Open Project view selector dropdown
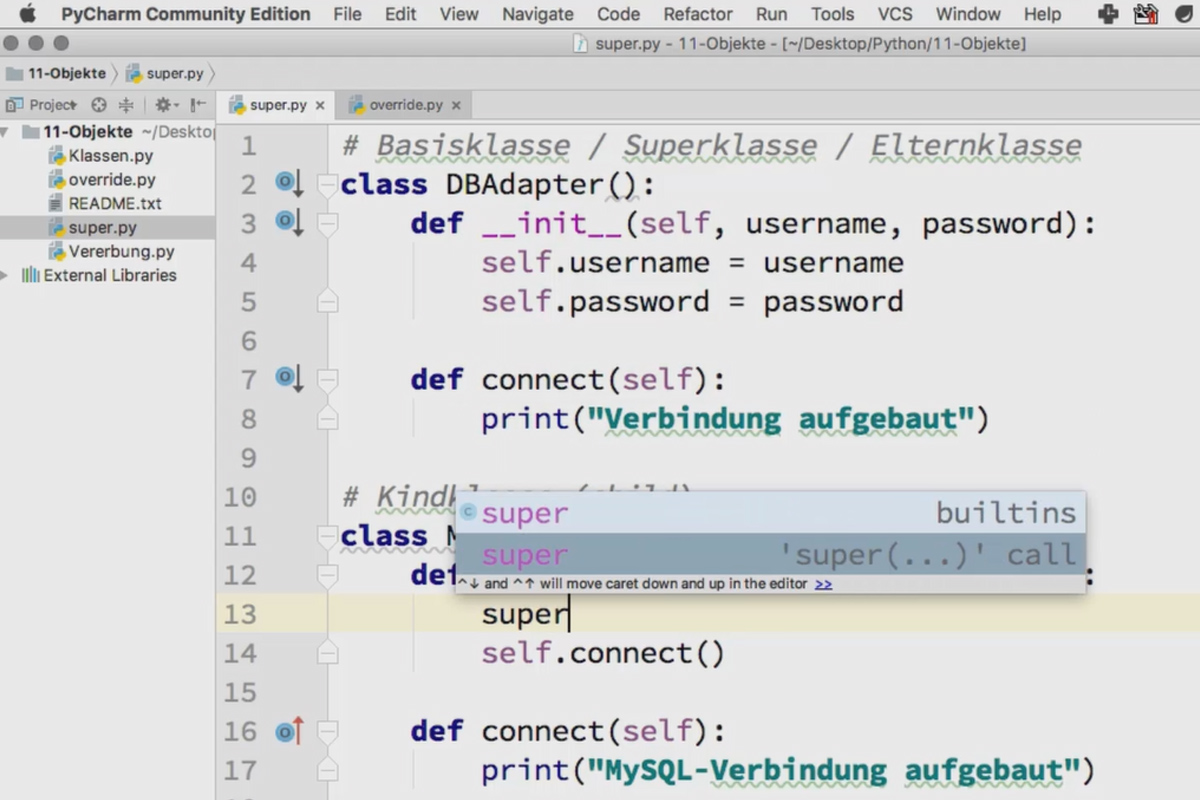This screenshot has height=800, width=1200. pos(42,105)
